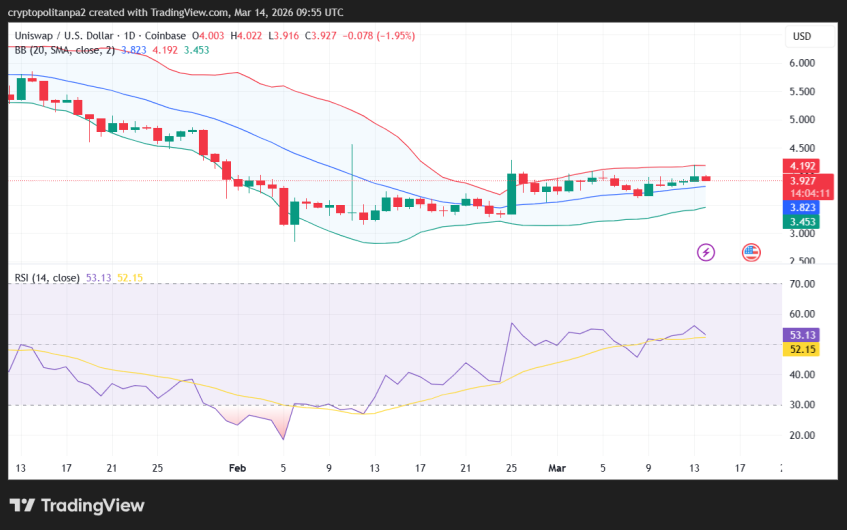Click the TradingView logo at bottom
This screenshot has height=530, width=847.
77,505
